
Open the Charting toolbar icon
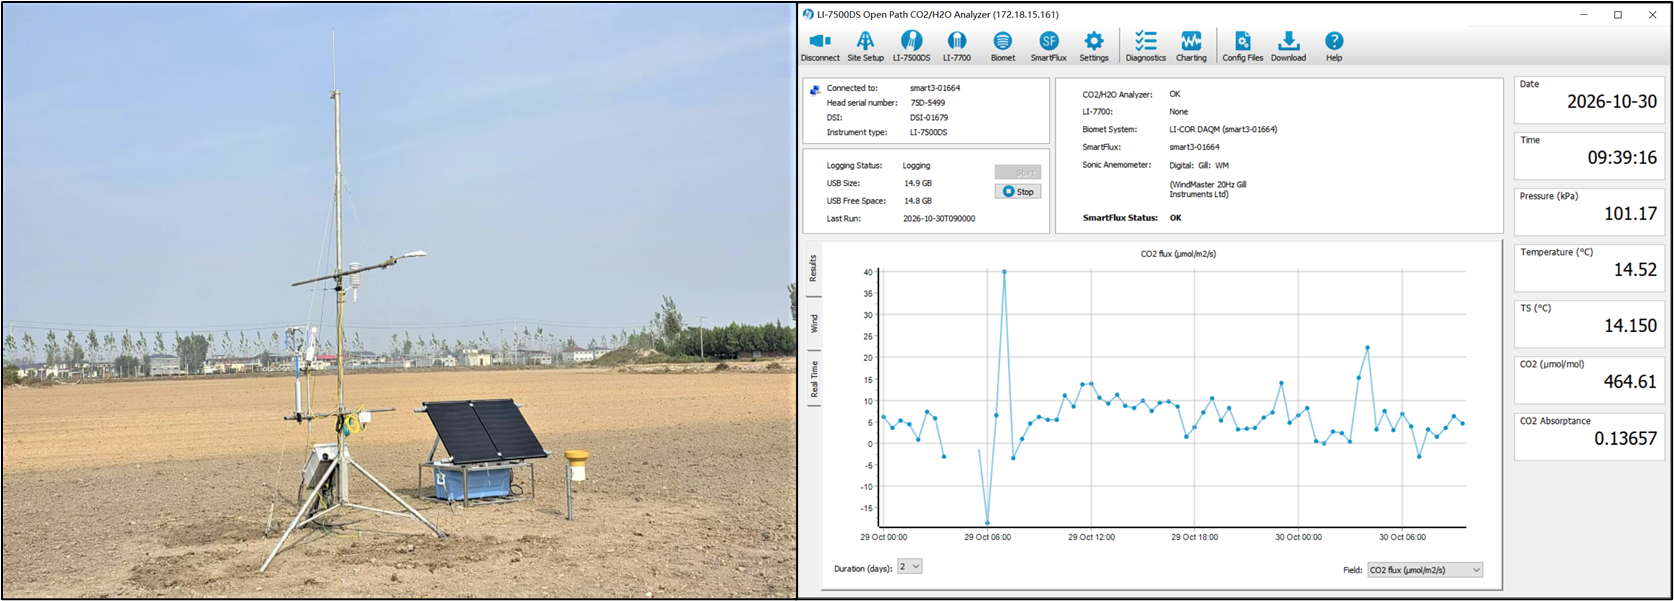pyautogui.click(x=1191, y=46)
